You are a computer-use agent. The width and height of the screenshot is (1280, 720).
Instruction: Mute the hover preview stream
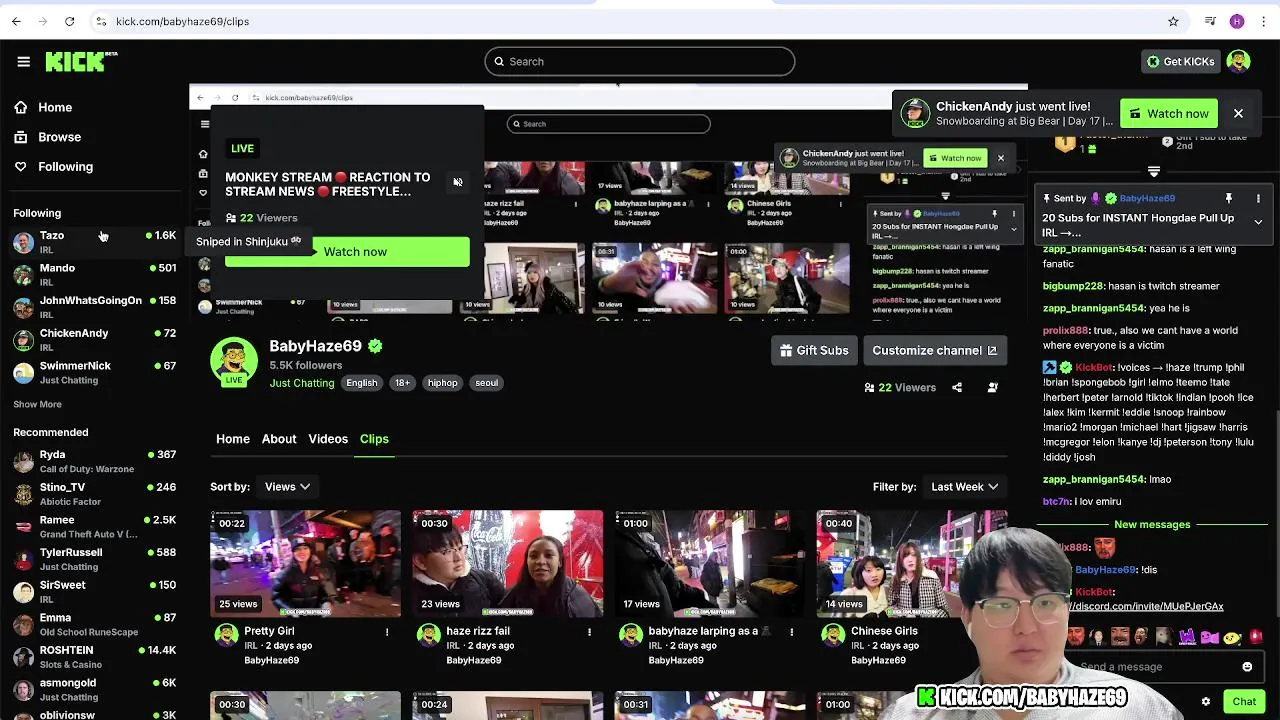(458, 182)
